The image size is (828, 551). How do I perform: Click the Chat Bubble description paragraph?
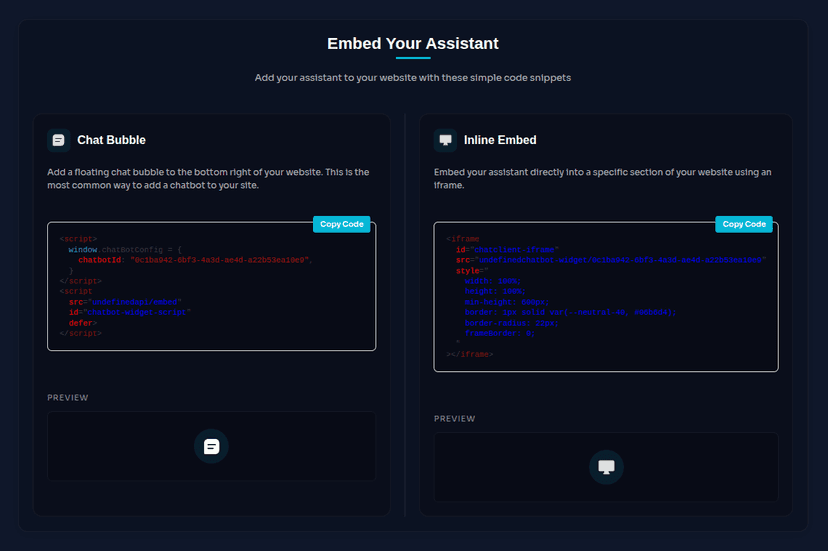coord(208,179)
